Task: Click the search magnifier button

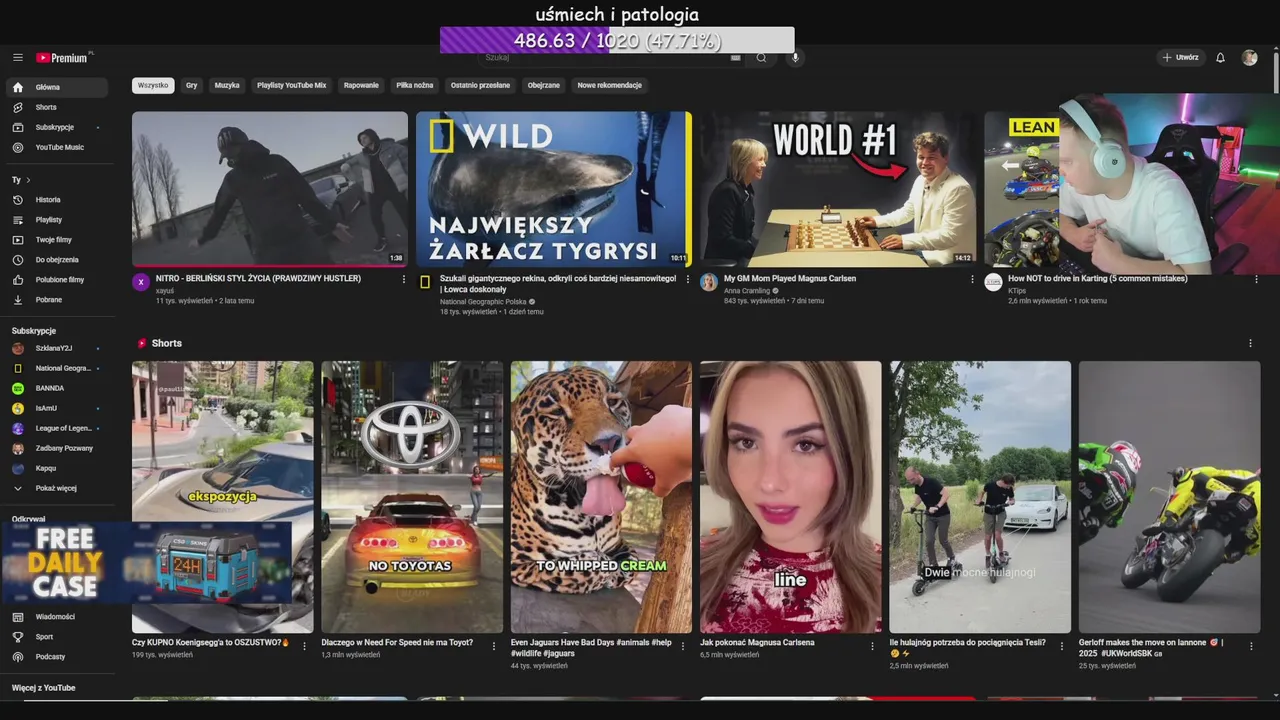Action: (x=761, y=58)
